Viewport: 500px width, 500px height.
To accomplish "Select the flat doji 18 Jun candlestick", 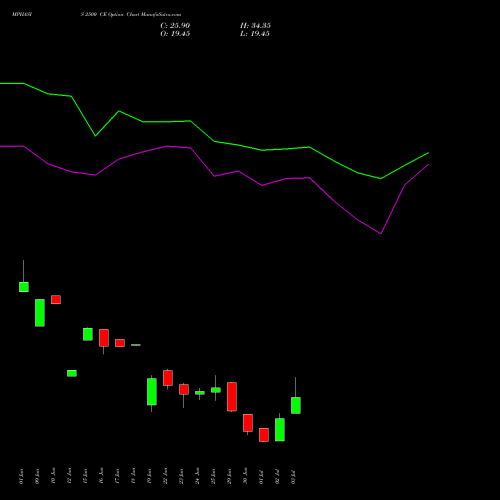I will click(136, 345).
